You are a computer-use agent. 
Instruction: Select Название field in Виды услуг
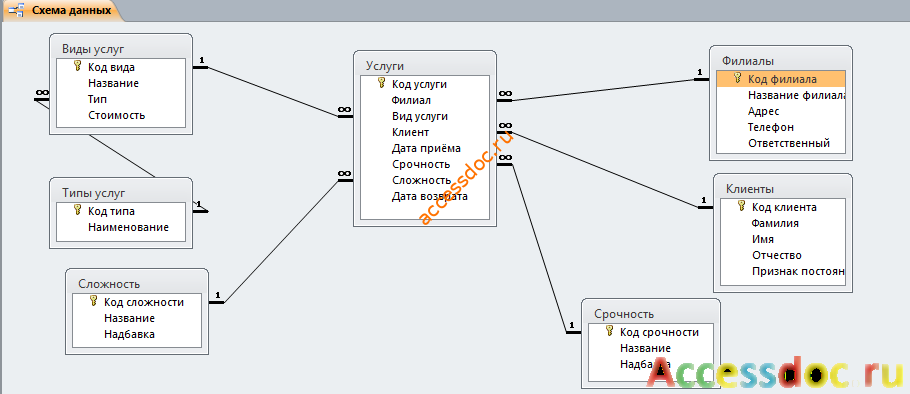pyautogui.click(x=121, y=83)
